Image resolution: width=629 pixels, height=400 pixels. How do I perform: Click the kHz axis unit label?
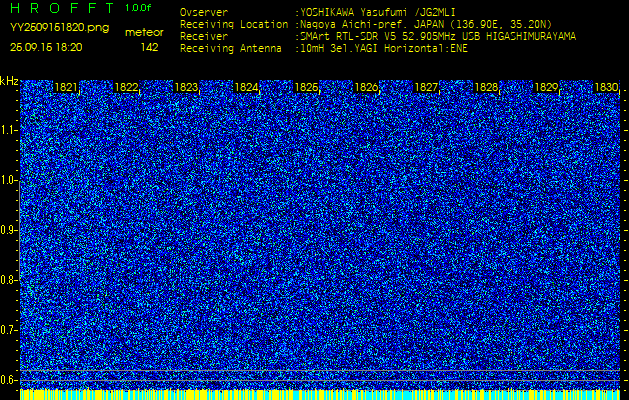(x=9, y=81)
